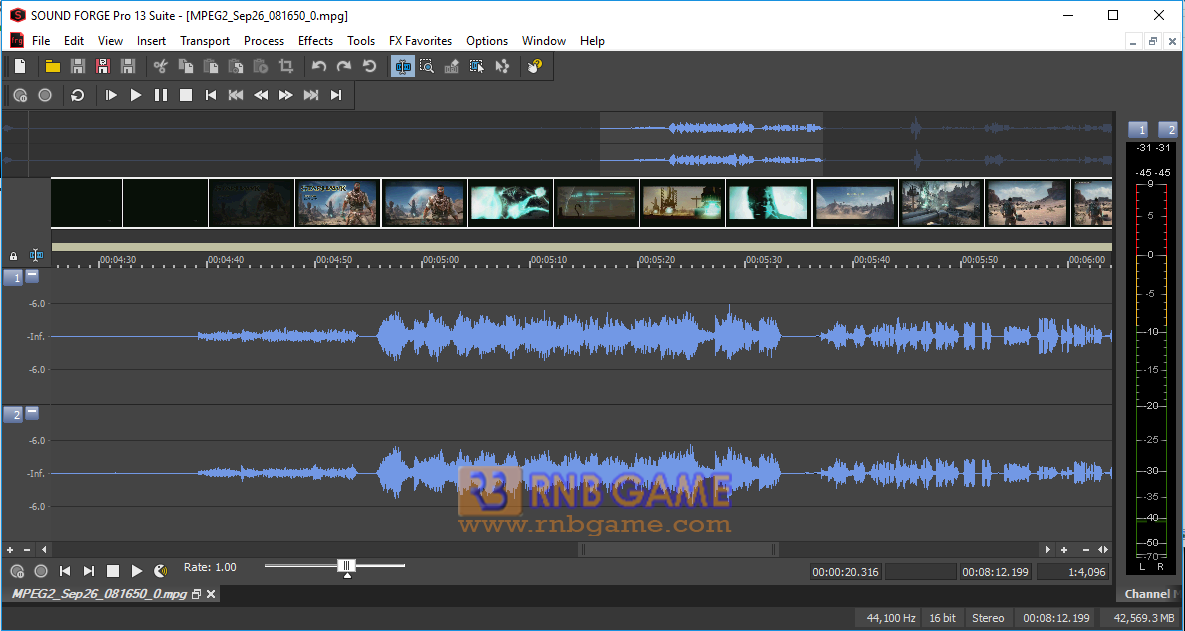Click the video thumbnail above the 00:05:00 mark
Image resolution: width=1185 pixels, height=631 pixels.
424,203
